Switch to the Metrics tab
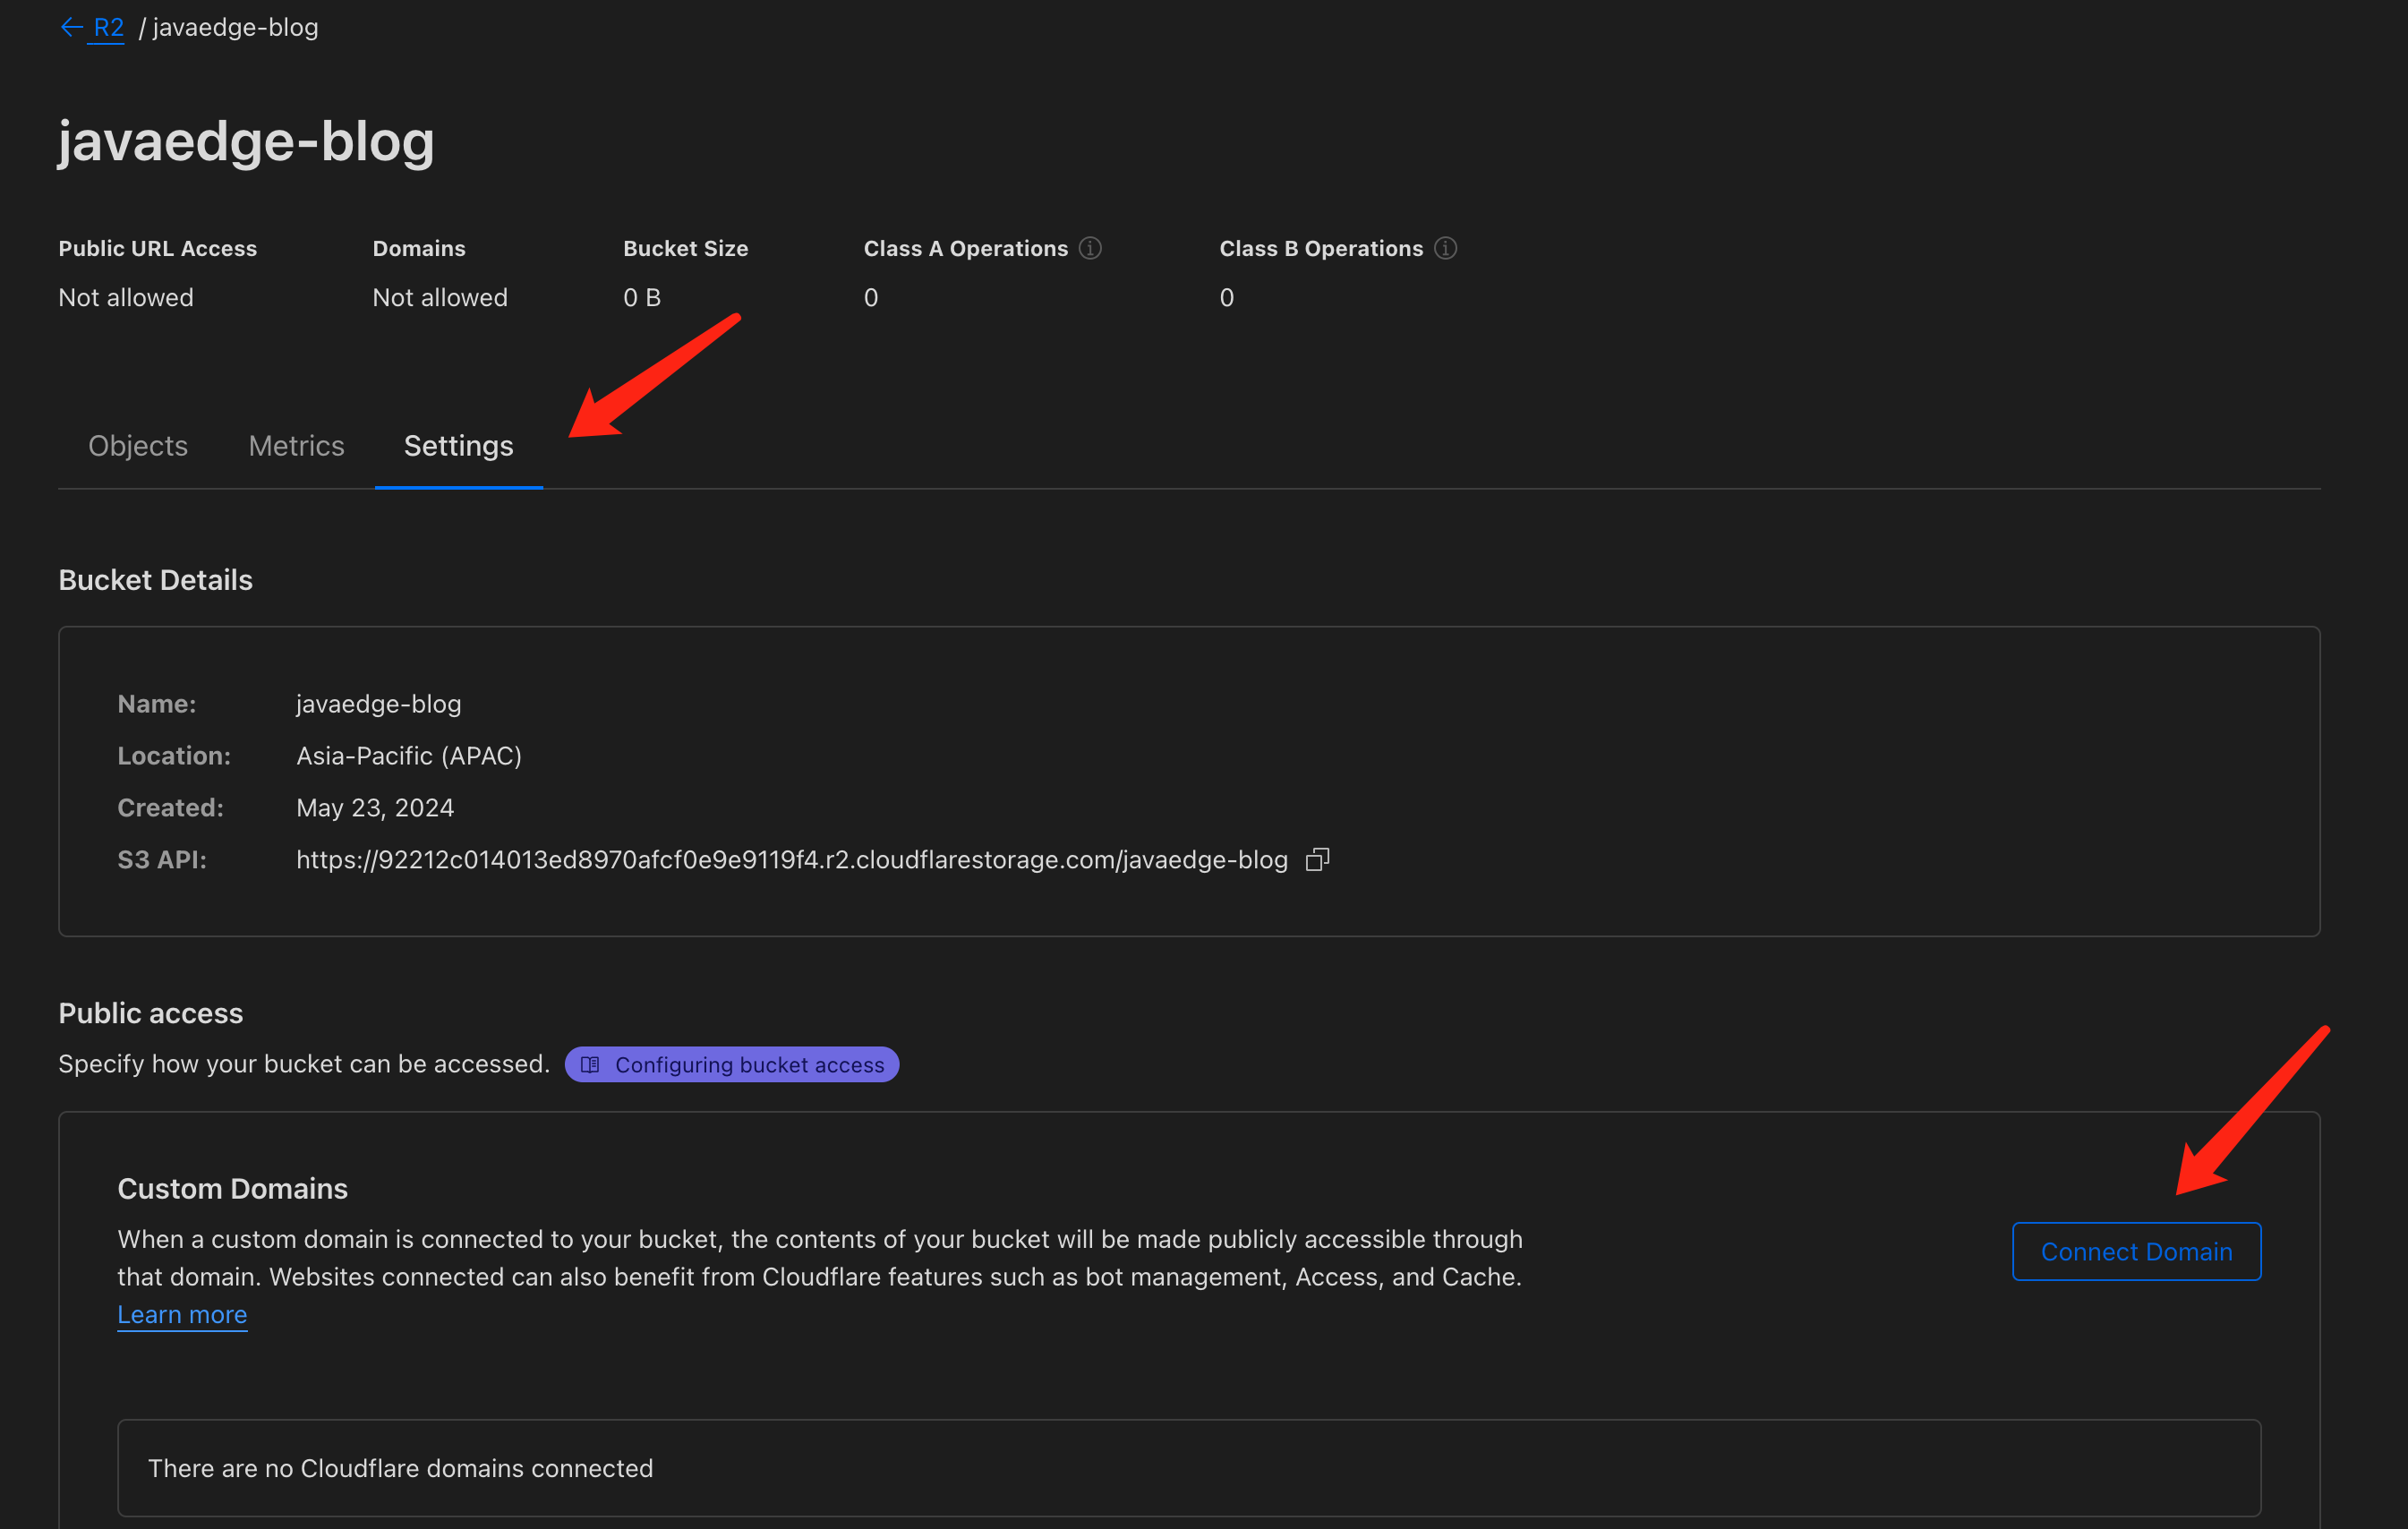Image resolution: width=2408 pixels, height=1529 pixels. click(x=296, y=446)
